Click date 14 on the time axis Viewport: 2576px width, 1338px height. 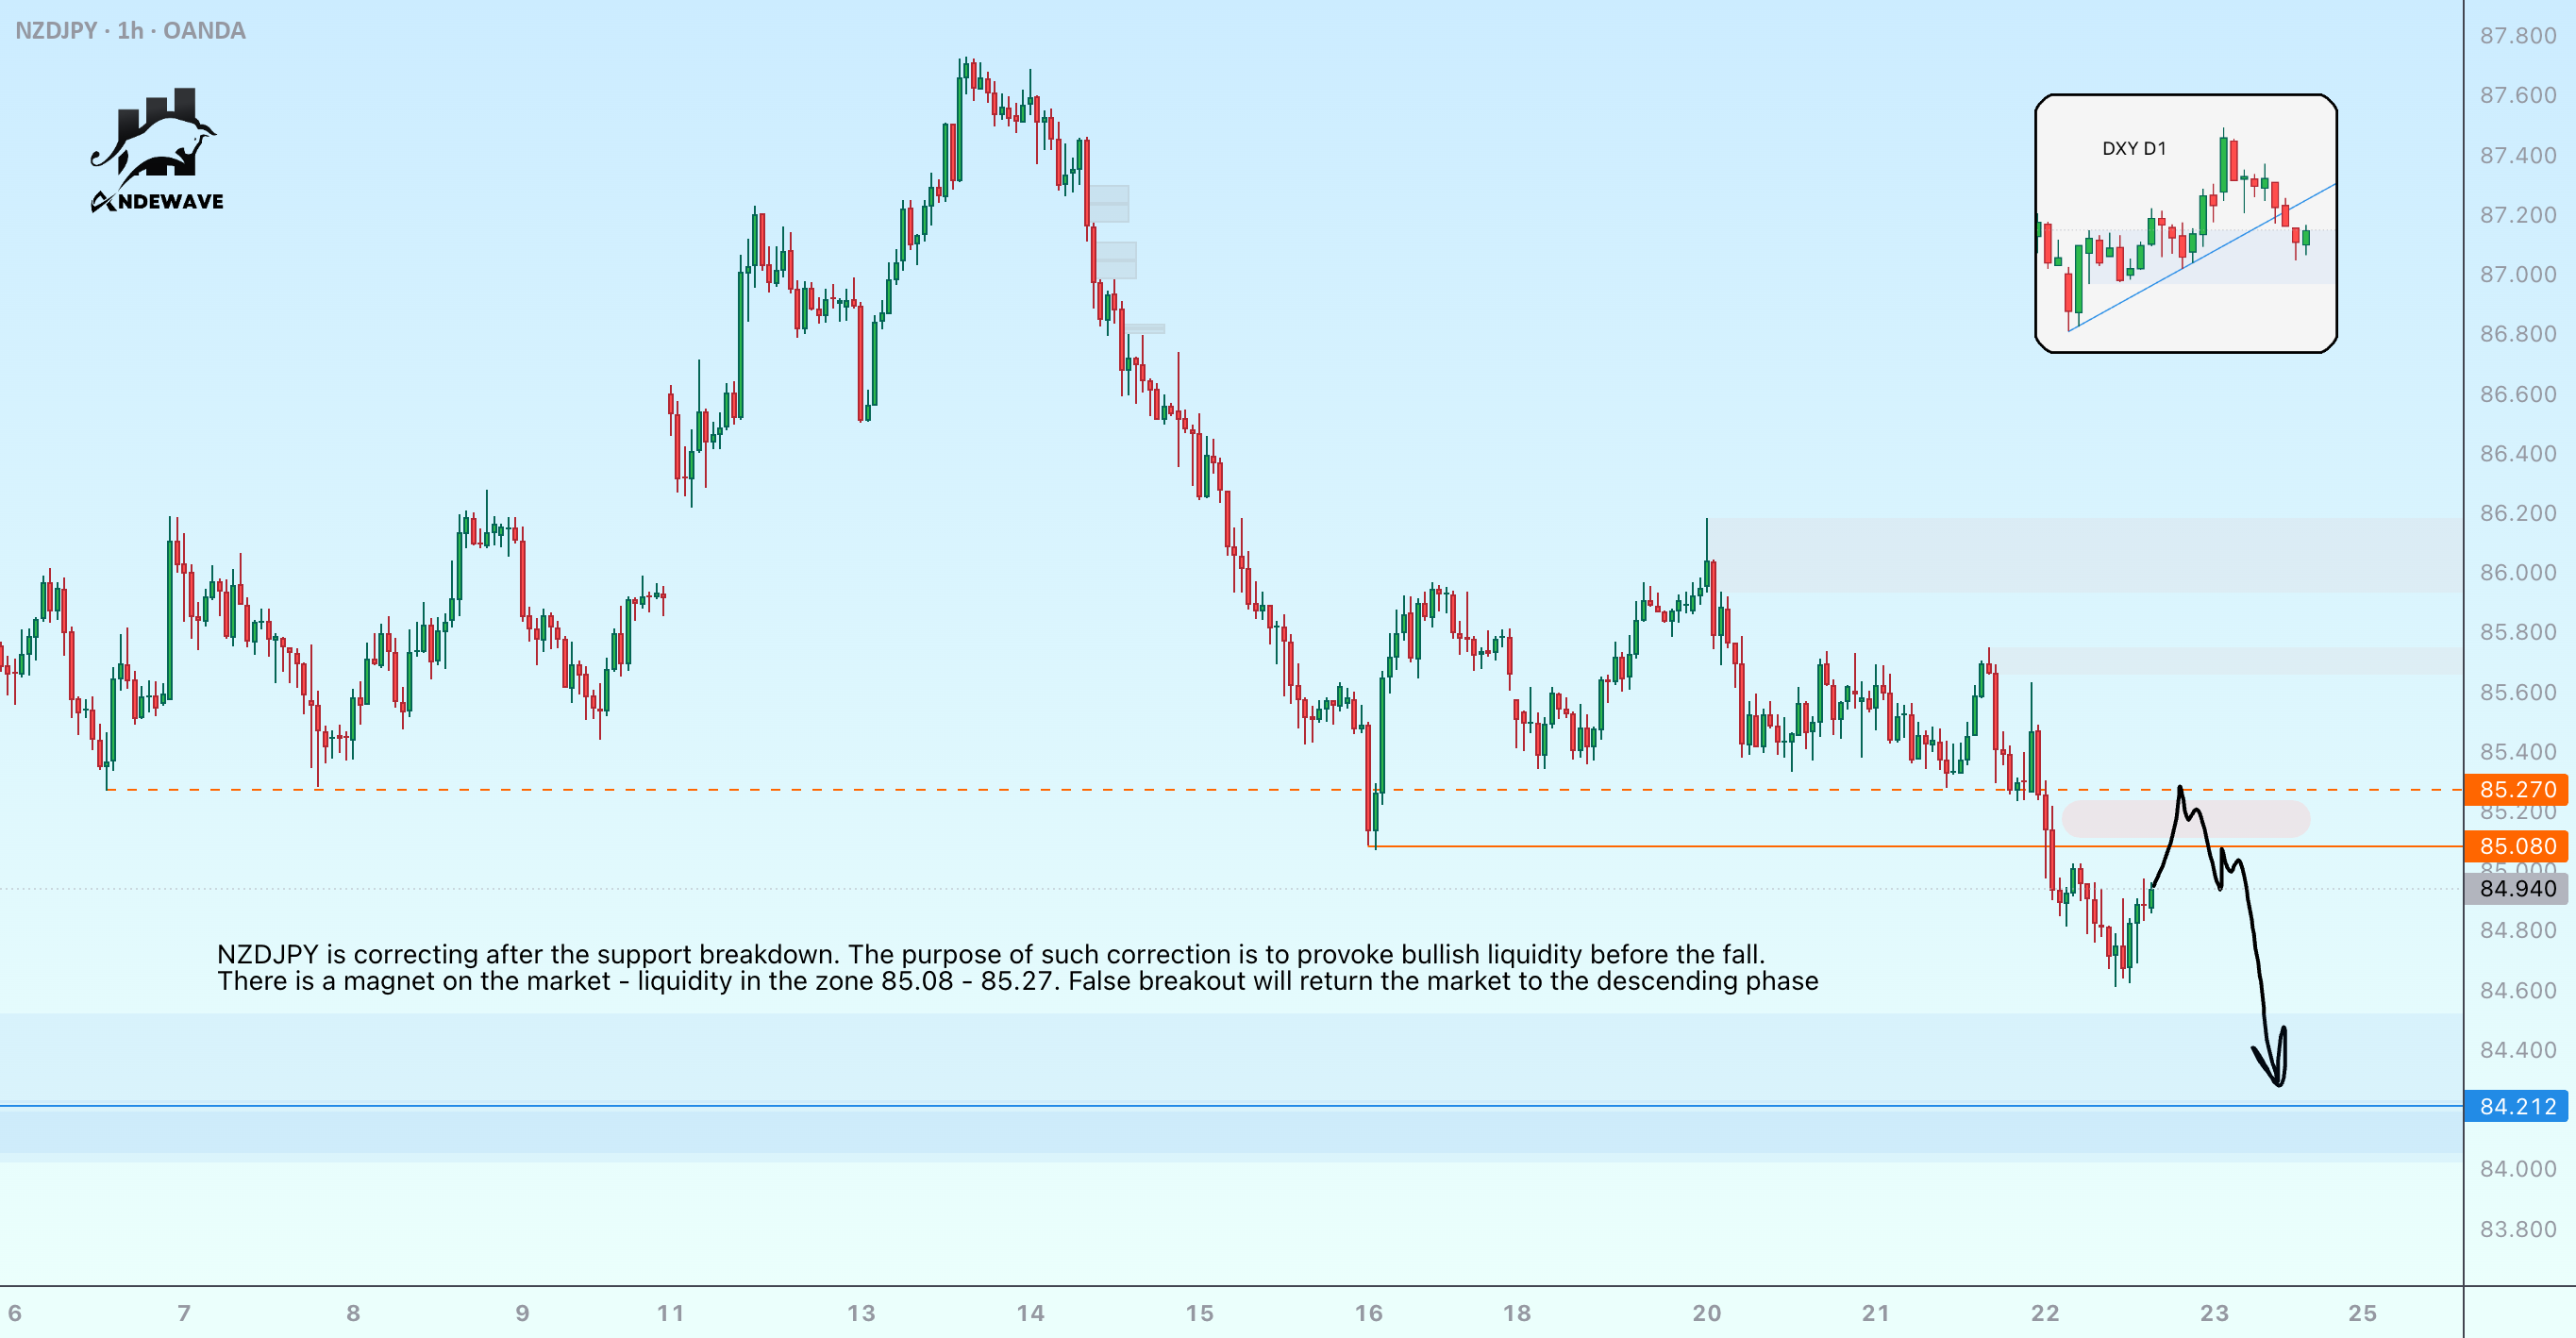(1030, 1313)
